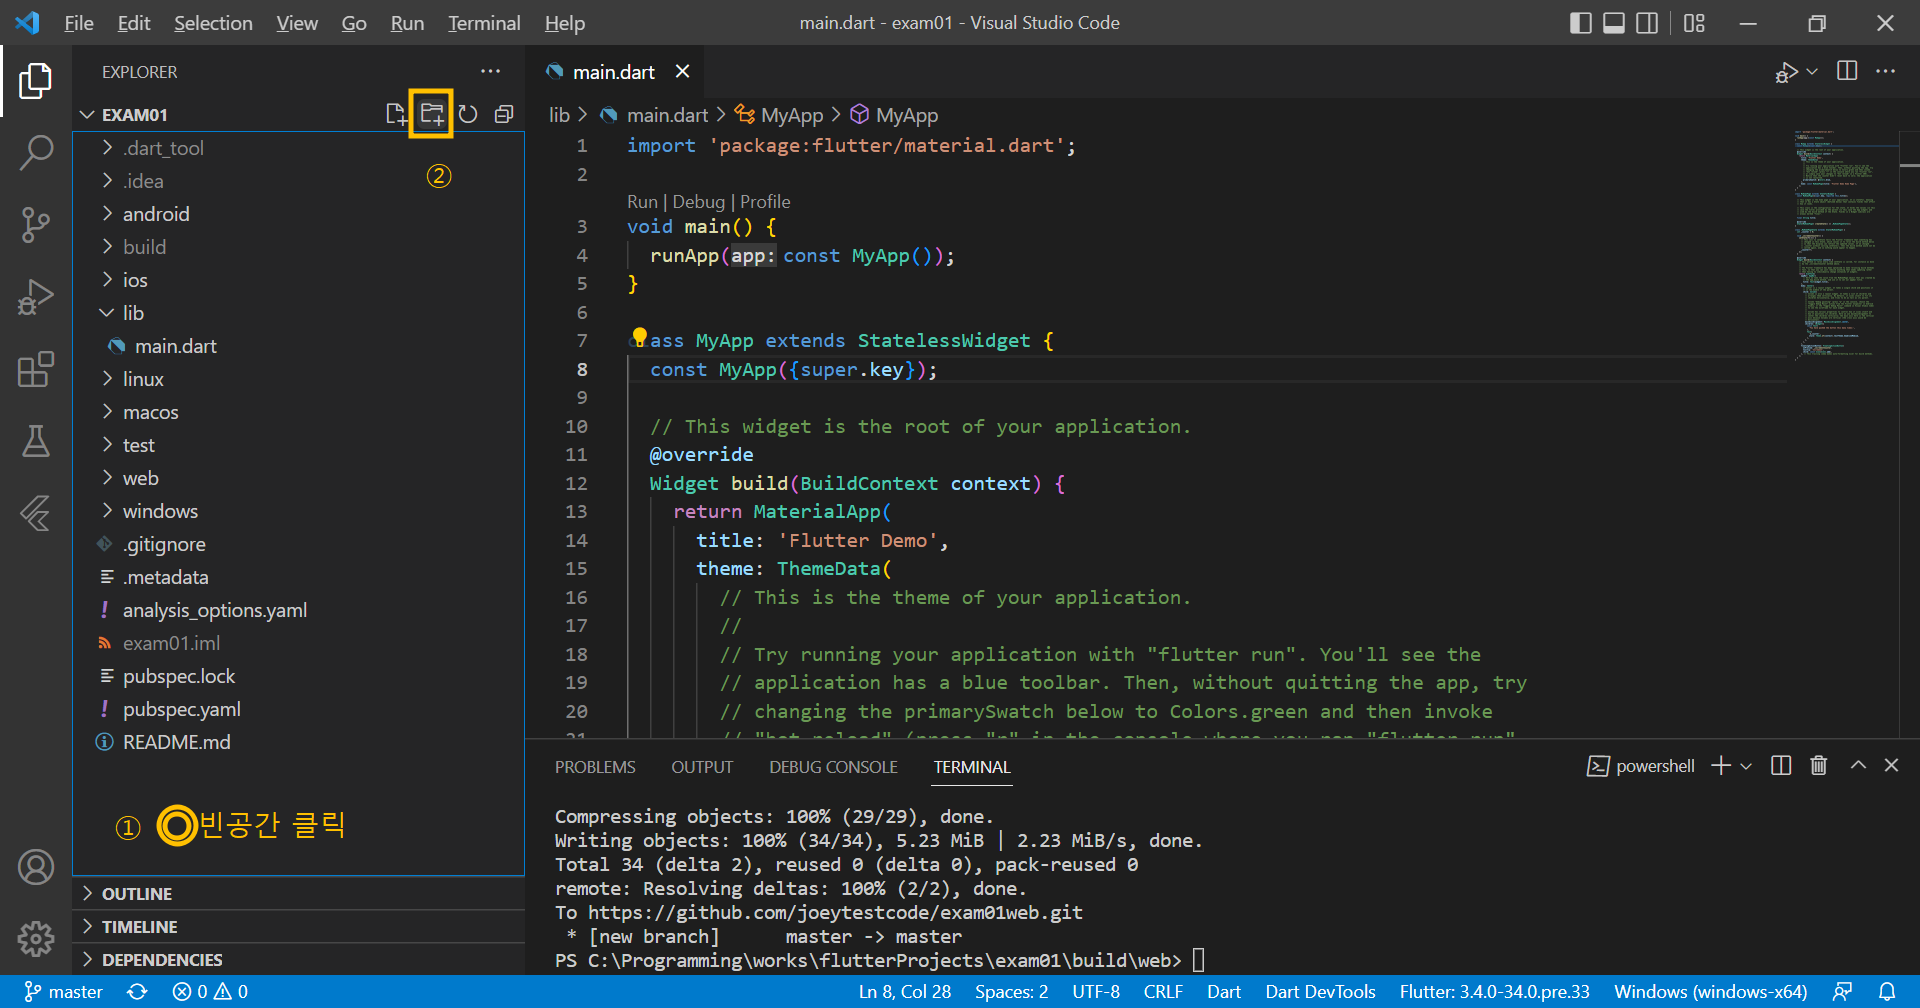Switch to the DEBUG CONSOLE tab
Image resolution: width=1920 pixels, height=1008 pixels.
[x=833, y=767]
